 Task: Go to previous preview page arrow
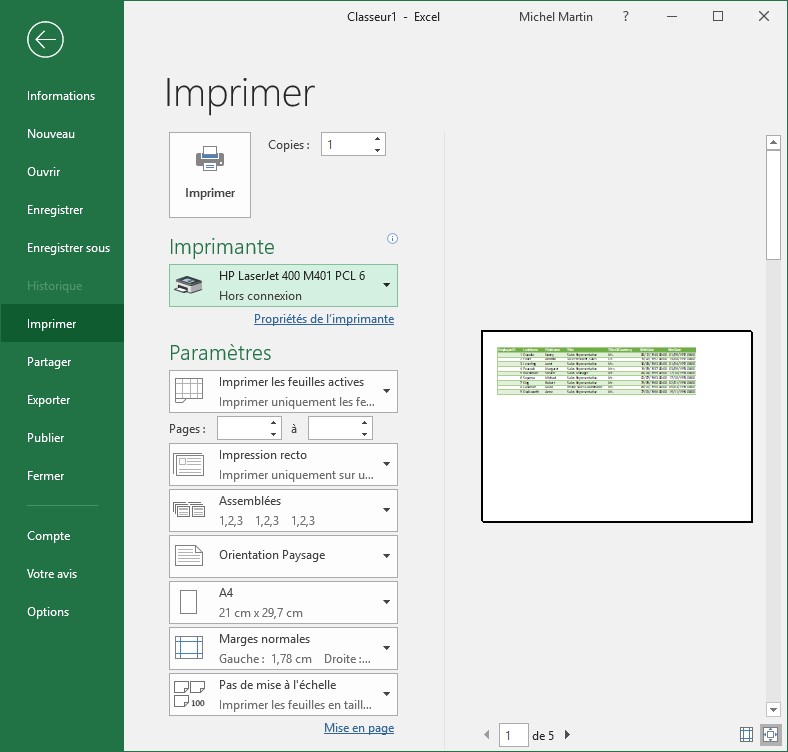487,735
